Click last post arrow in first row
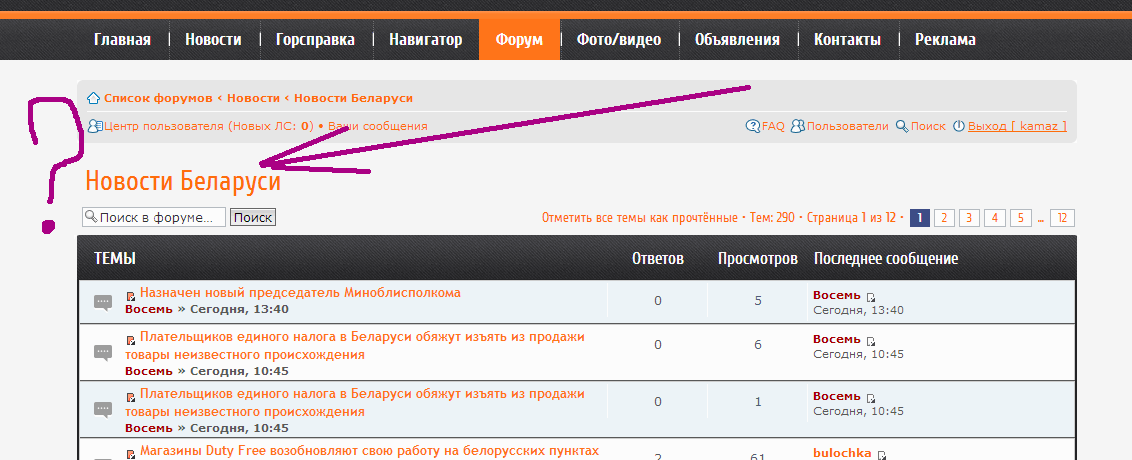The height and width of the screenshot is (460, 1132). 871,297
